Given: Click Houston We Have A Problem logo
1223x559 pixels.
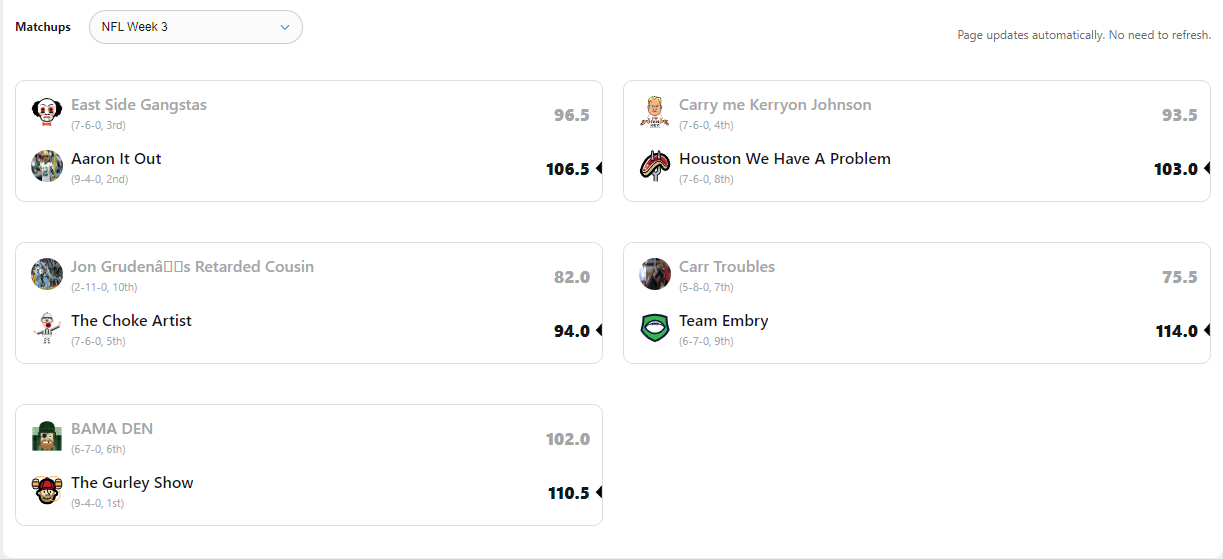Looking at the screenshot, I should click(655, 166).
